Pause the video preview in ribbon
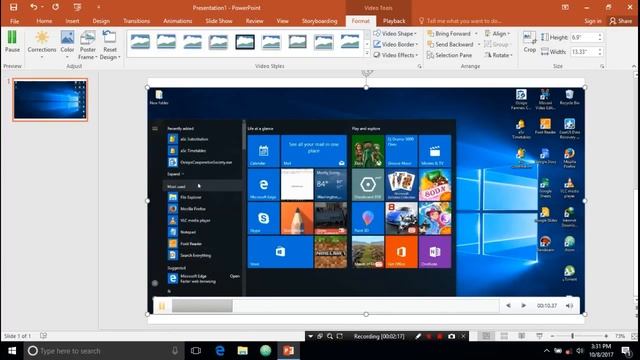The image size is (640, 360). pos(12,41)
